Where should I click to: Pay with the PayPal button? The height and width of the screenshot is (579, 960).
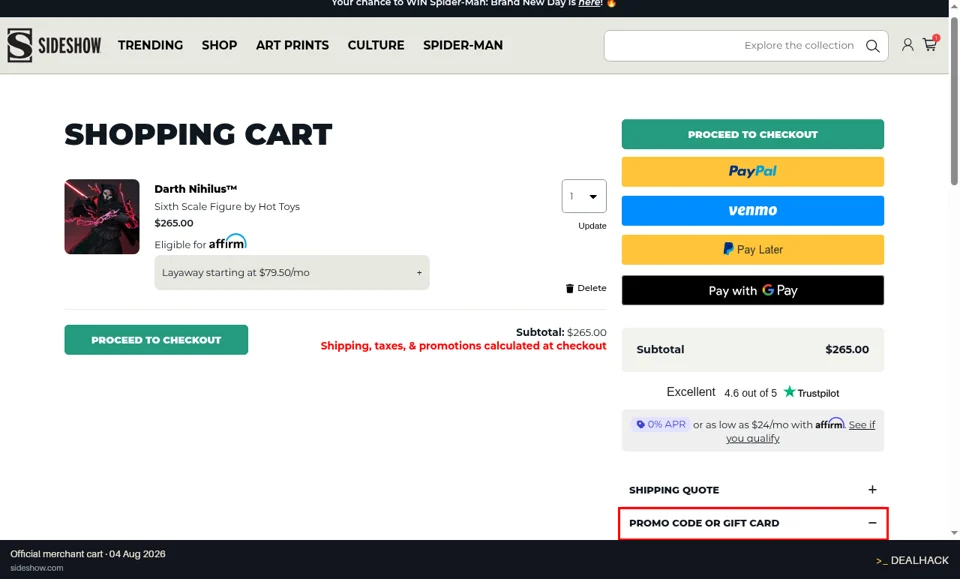coord(752,171)
